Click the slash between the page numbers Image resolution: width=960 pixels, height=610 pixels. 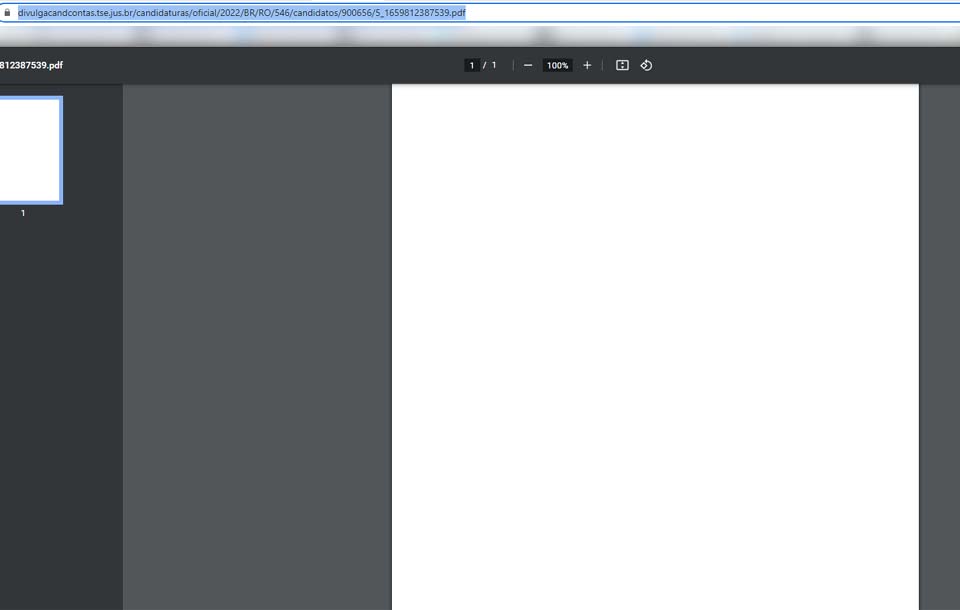pyautogui.click(x=484, y=65)
